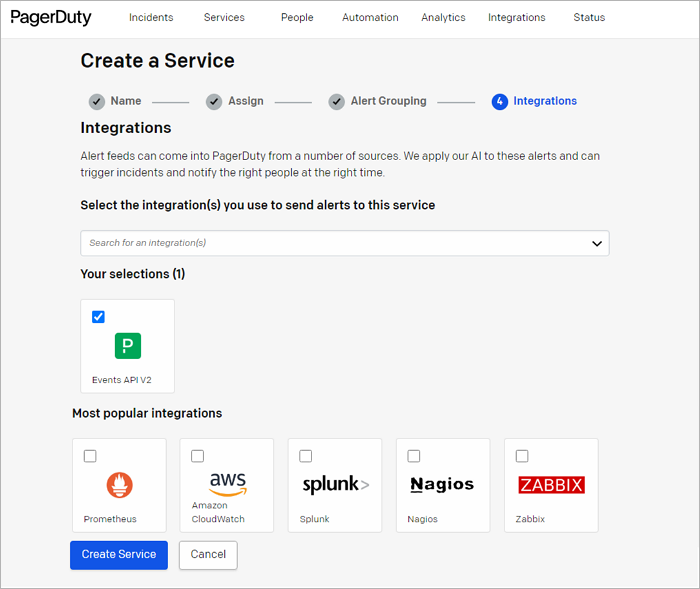Open the Integrations nav menu
The image size is (700, 589).
(x=517, y=17)
